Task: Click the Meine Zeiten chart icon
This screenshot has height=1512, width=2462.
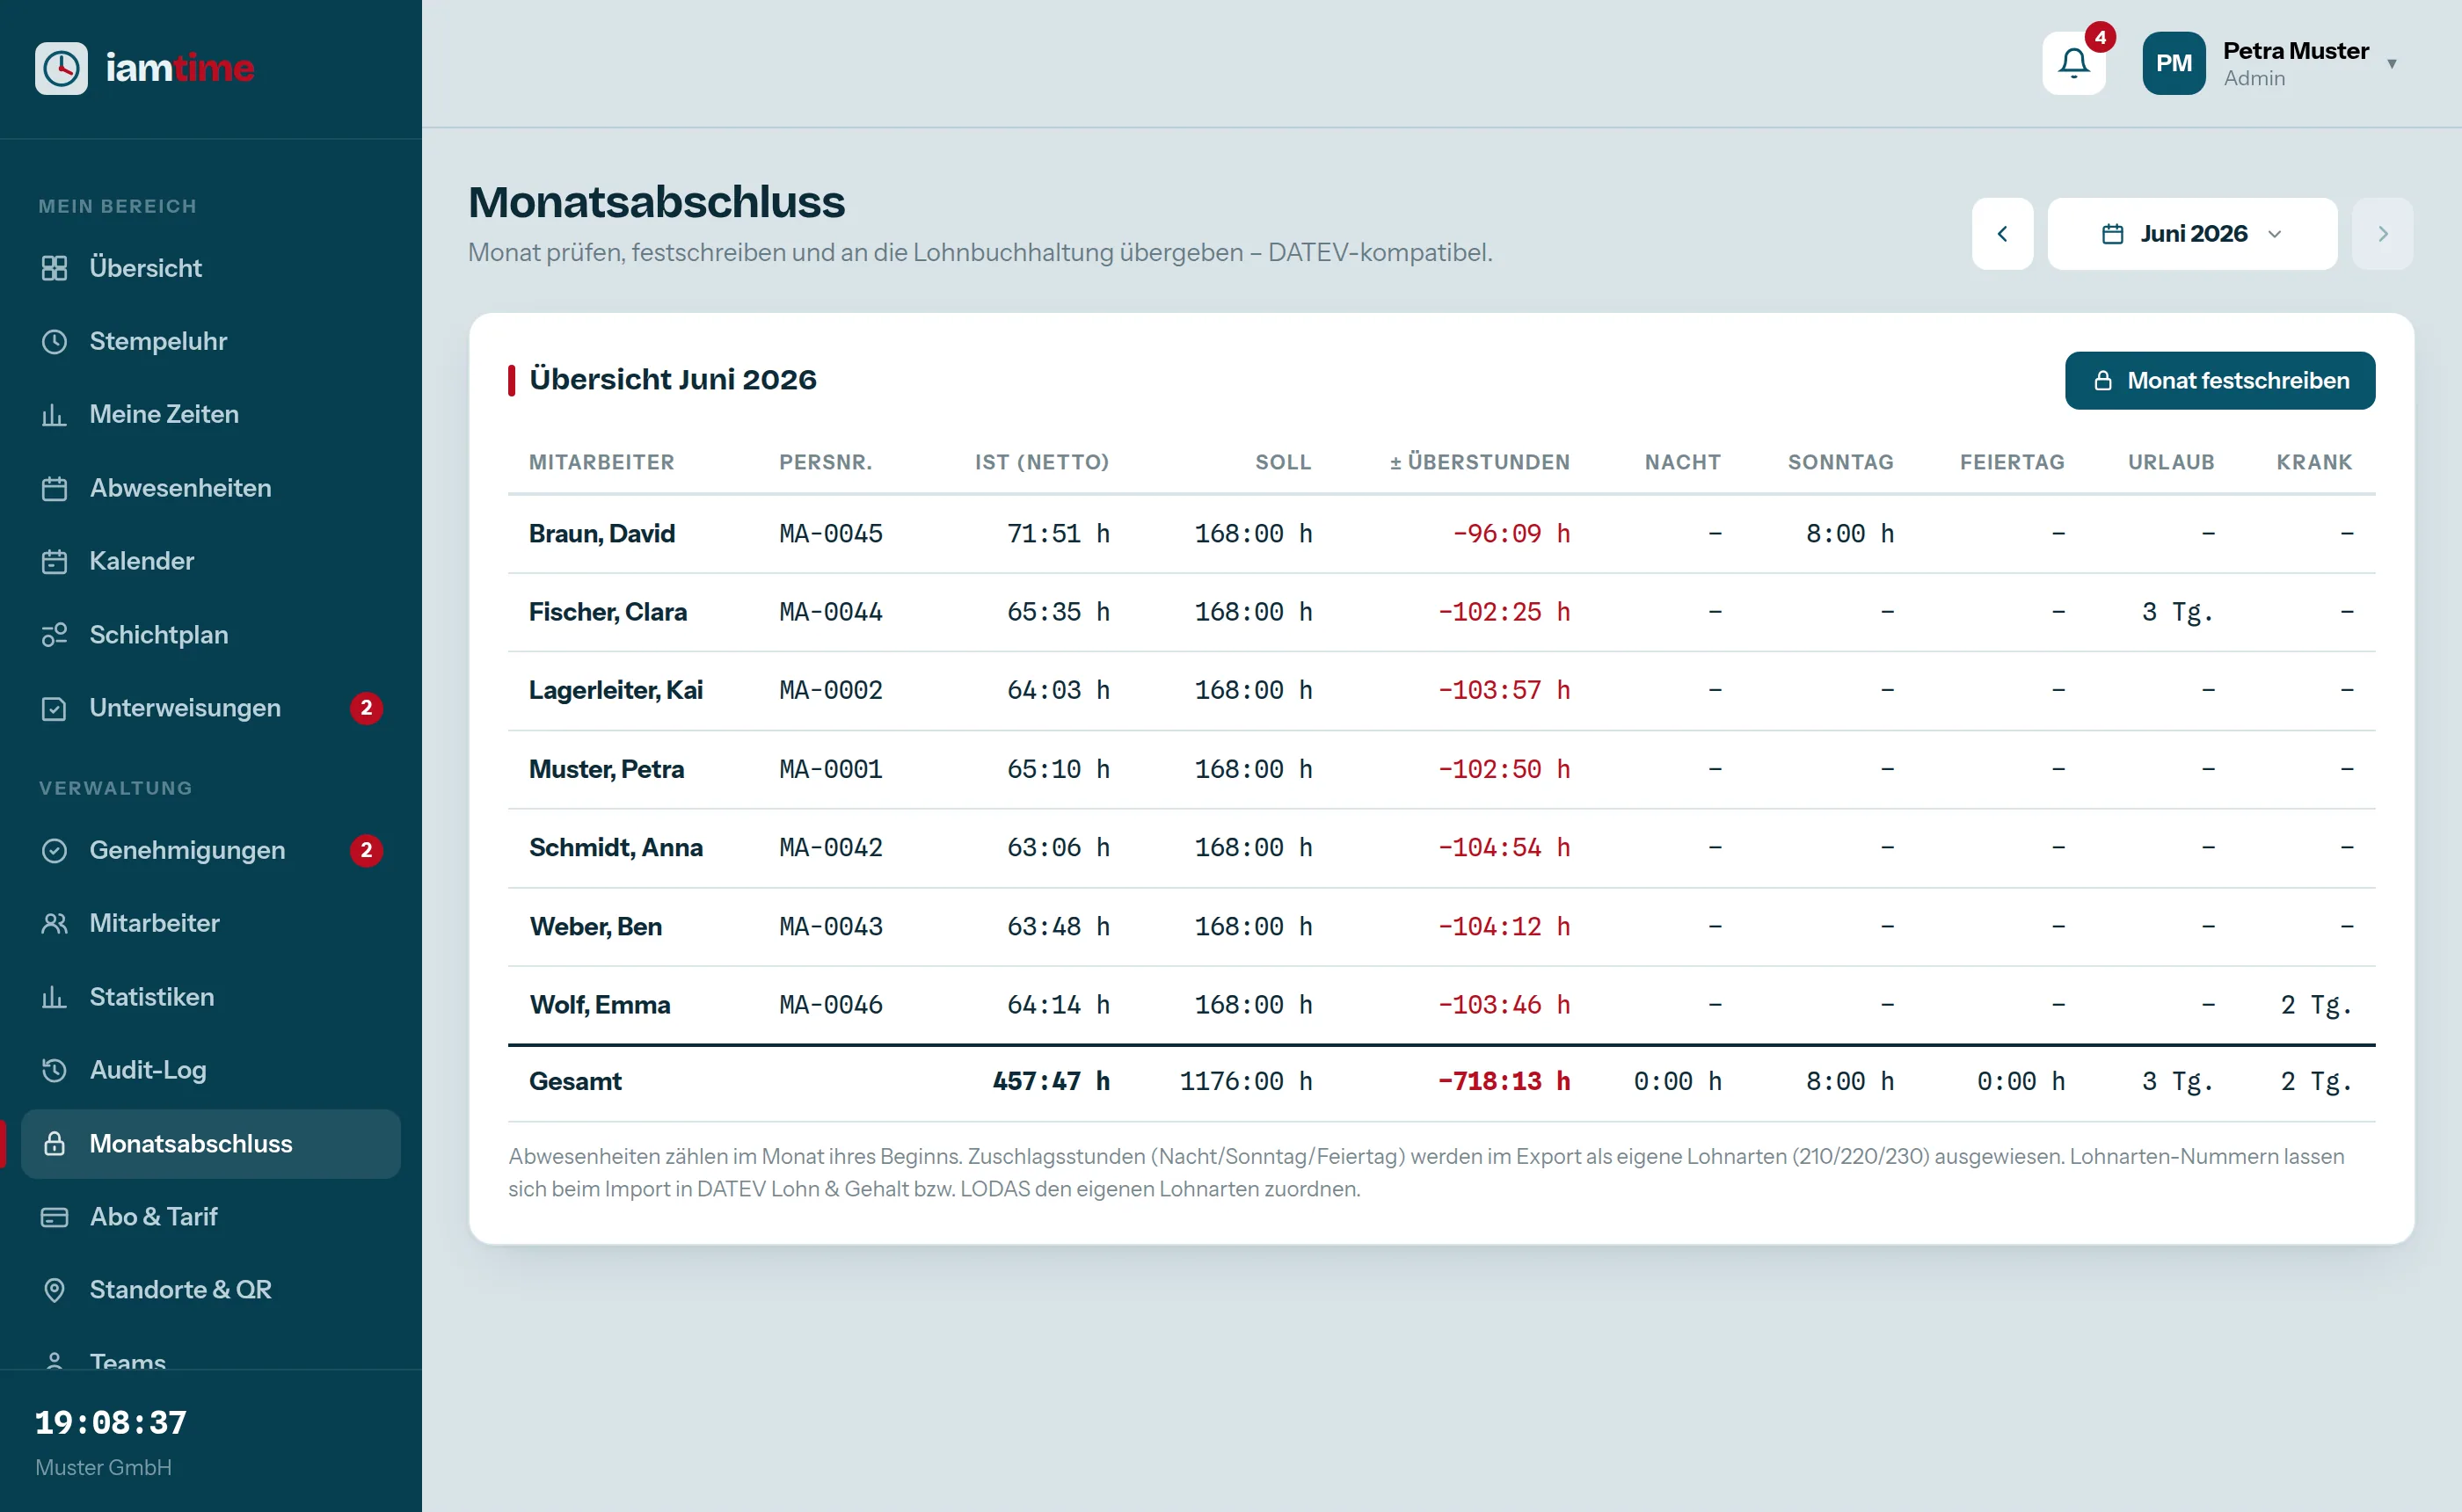Action: [54, 414]
